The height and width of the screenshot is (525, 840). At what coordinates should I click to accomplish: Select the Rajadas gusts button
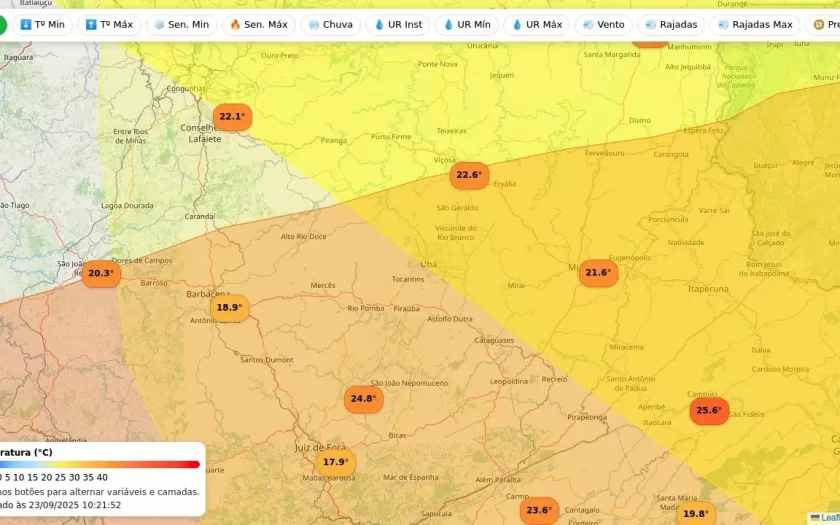click(671, 24)
